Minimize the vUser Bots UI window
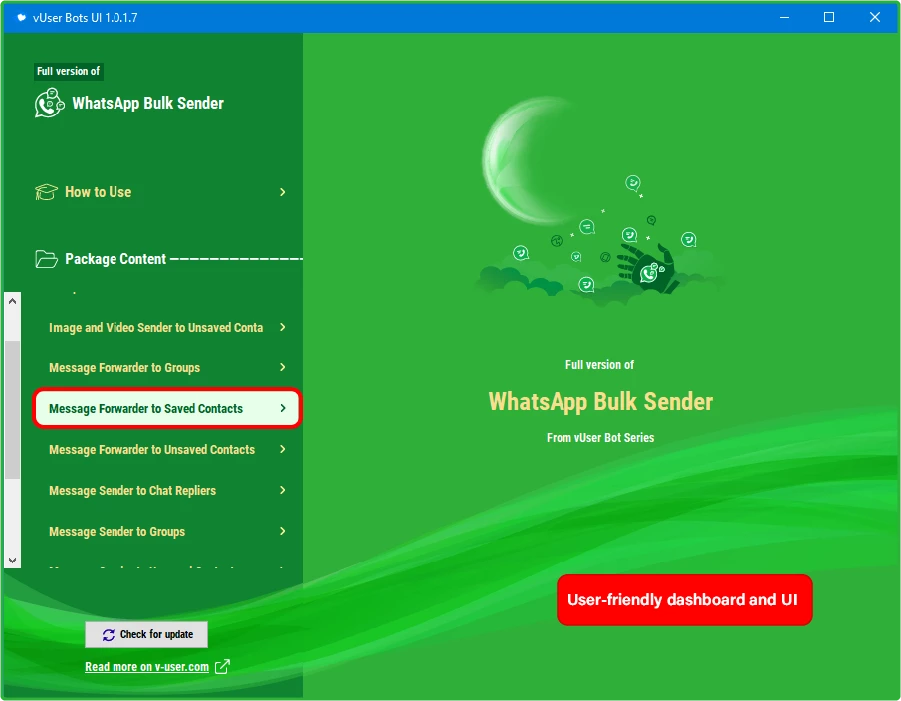901x701 pixels. click(x=784, y=17)
